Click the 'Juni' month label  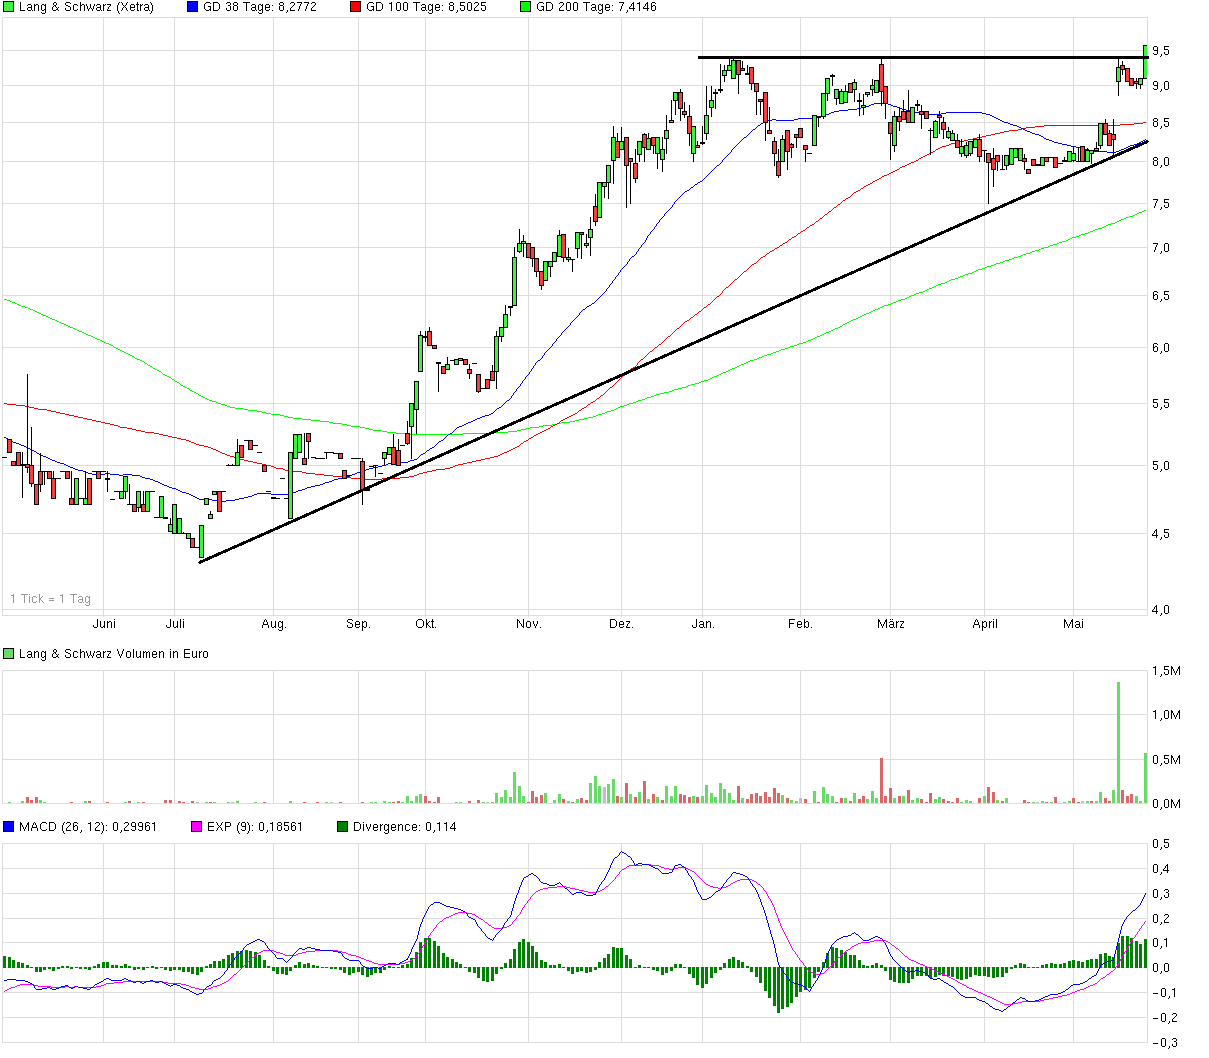pyautogui.click(x=104, y=624)
